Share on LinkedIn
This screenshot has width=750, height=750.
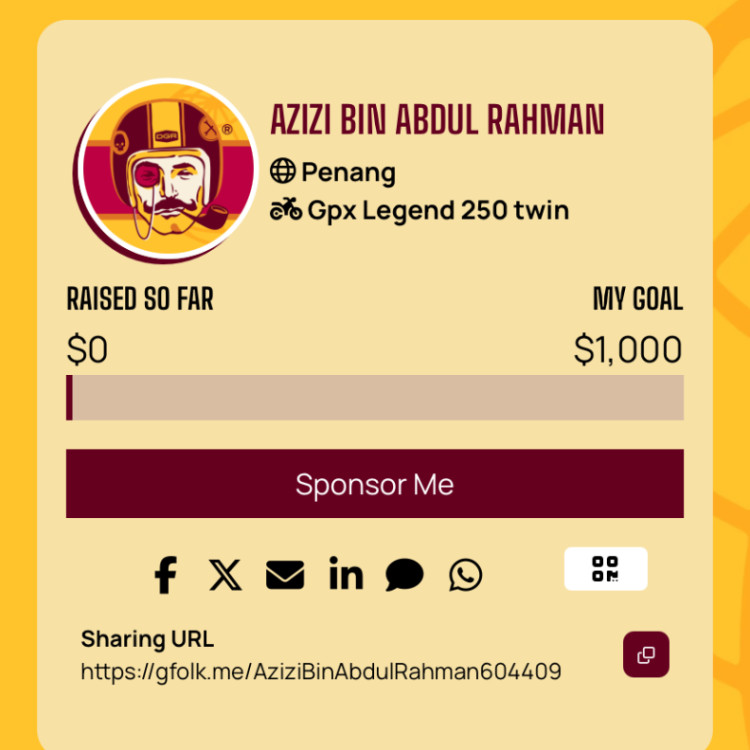(346, 573)
